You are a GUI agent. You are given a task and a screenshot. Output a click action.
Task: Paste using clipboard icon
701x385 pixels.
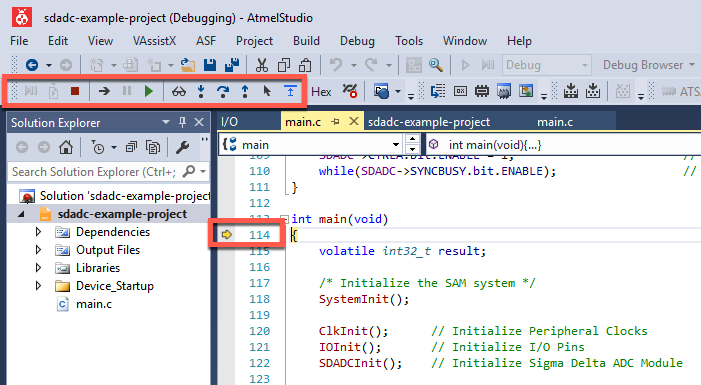point(305,65)
